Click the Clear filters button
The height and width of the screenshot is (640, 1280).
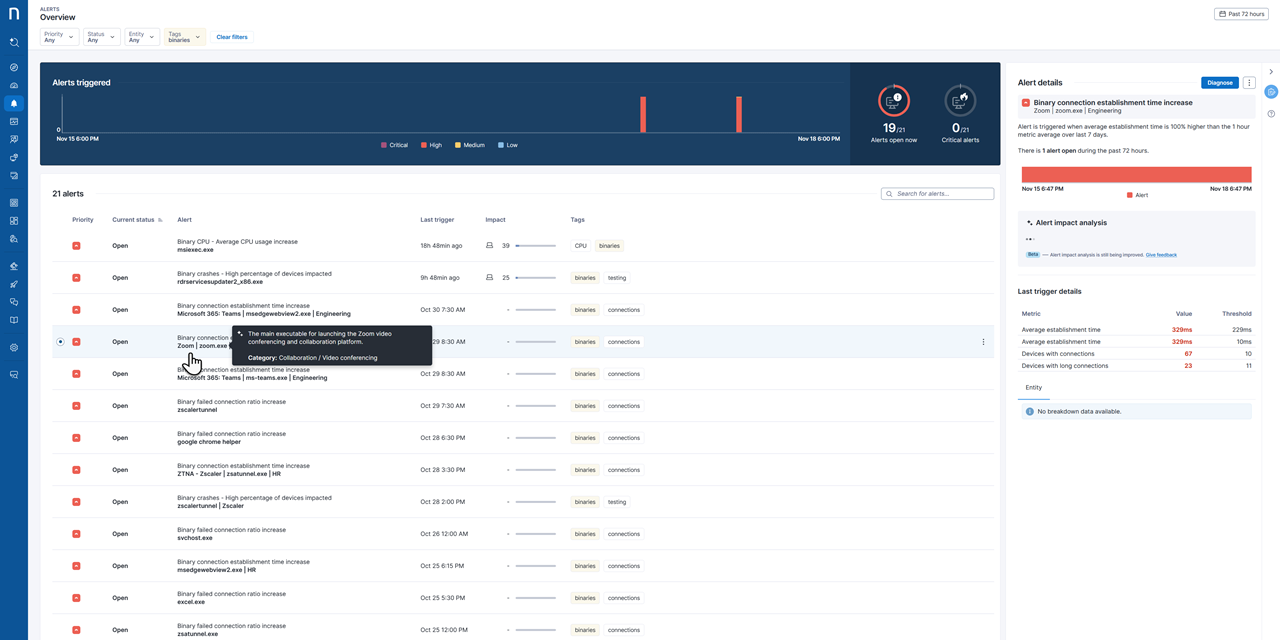[x=231, y=37]
